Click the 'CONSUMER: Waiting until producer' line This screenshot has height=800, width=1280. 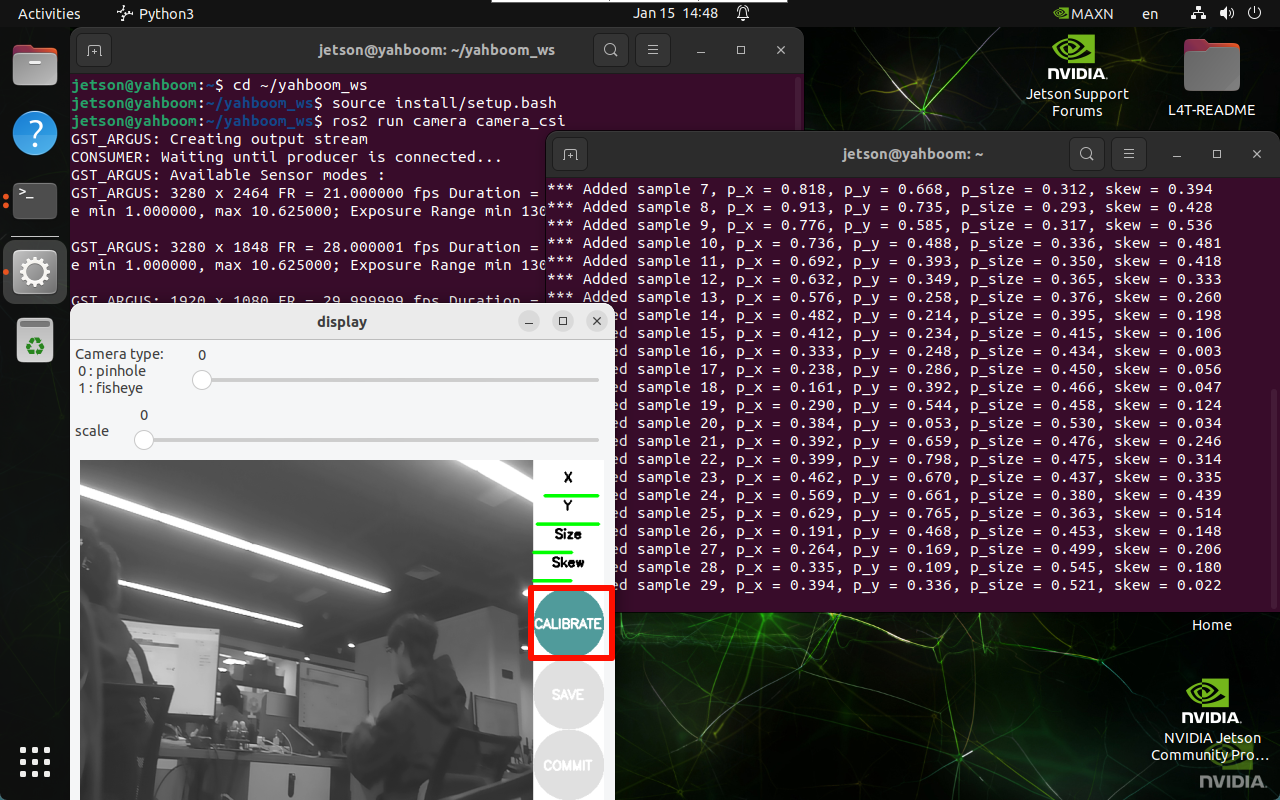point(287,157)
